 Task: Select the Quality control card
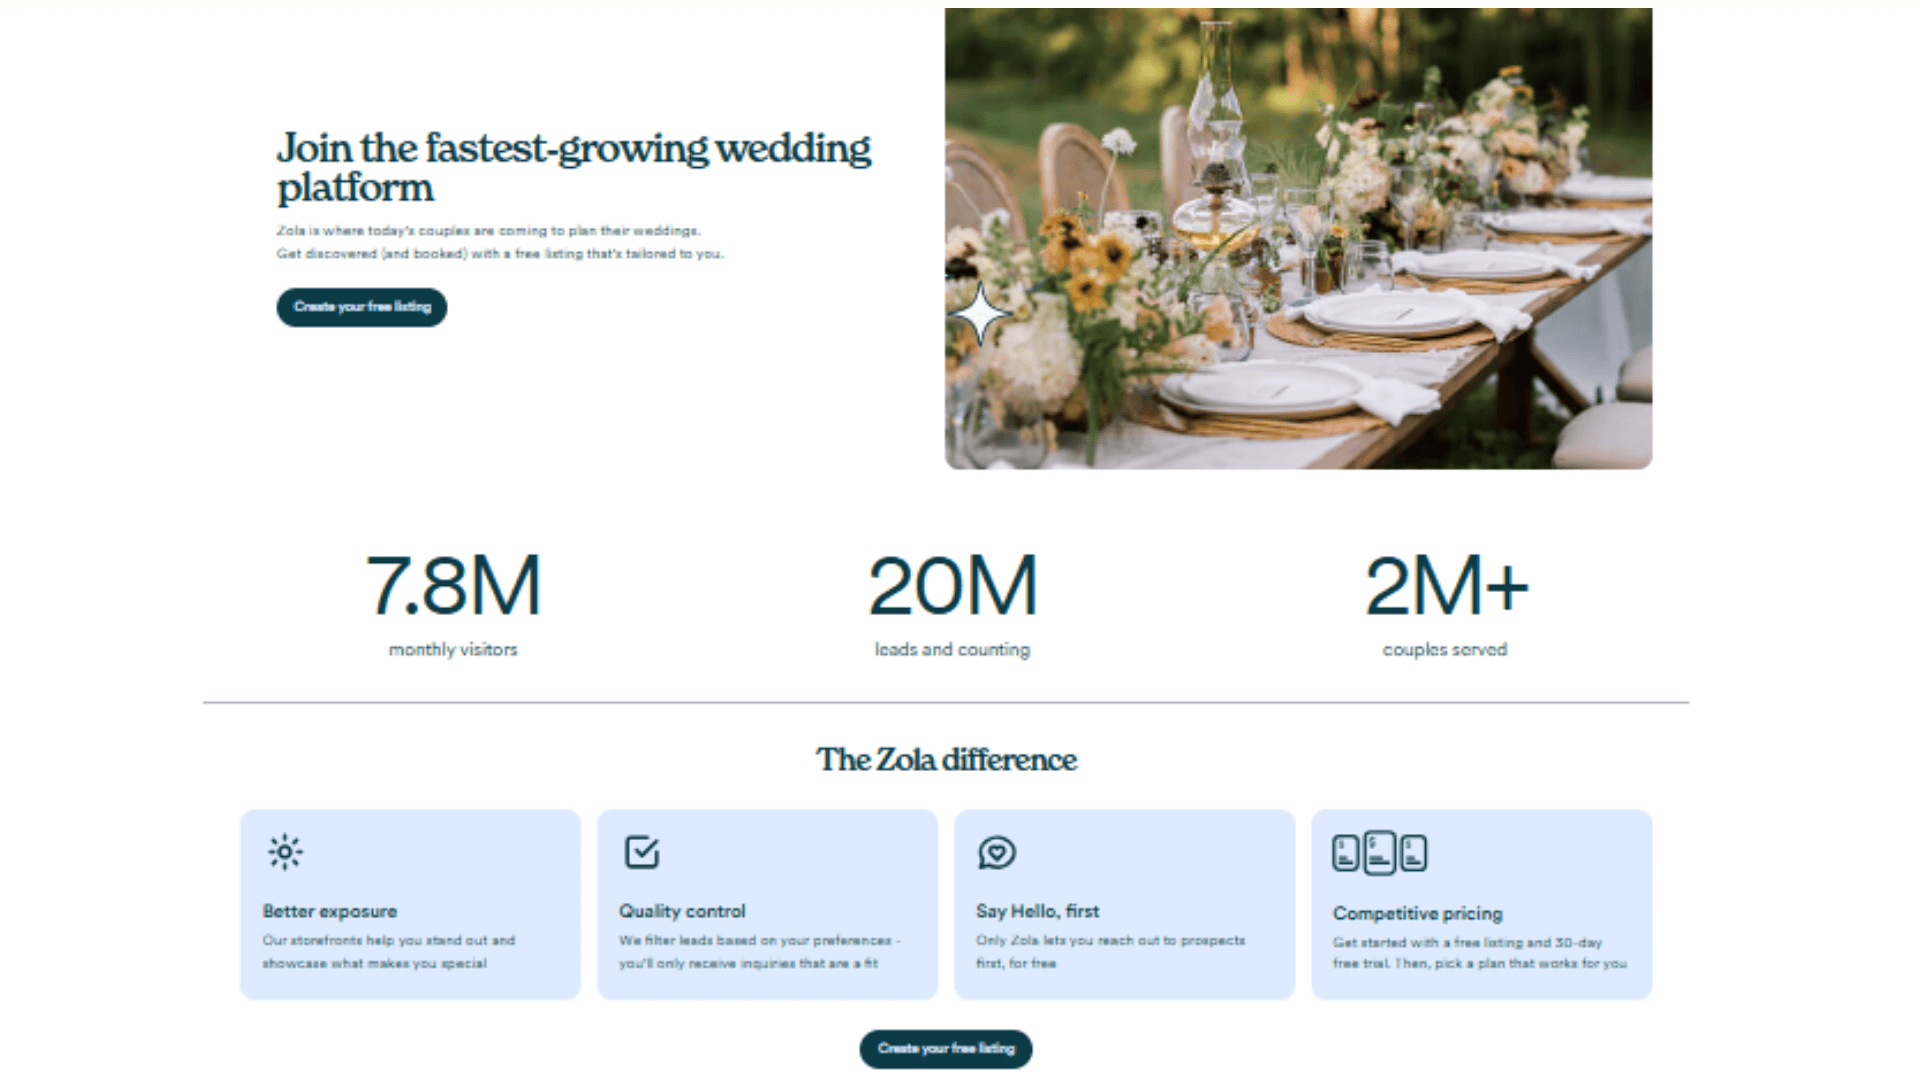click(767, 905)
